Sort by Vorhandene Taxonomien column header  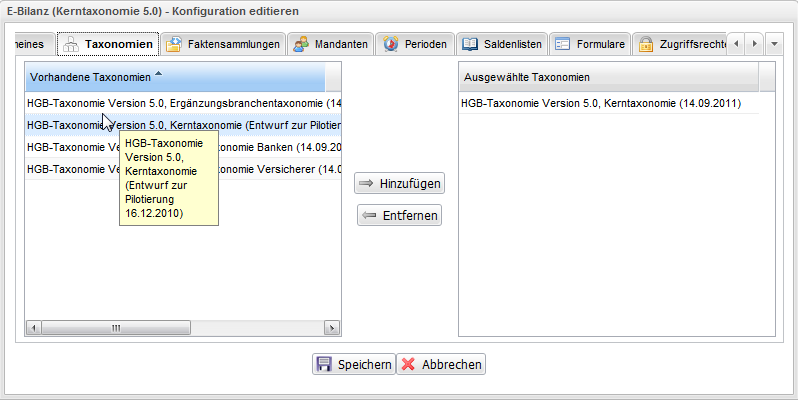pyautogui.click(x=175, y=77)
